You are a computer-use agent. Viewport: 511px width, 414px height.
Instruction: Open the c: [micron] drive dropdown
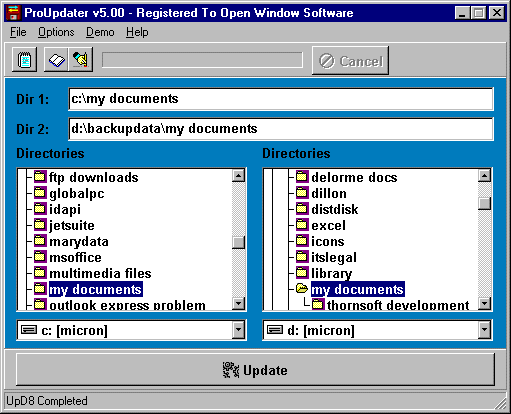click(238, 330)
